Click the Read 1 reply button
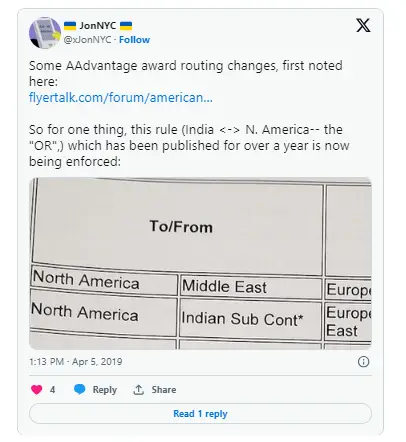This screenshot has width=406, height=442. coord(200,414)
